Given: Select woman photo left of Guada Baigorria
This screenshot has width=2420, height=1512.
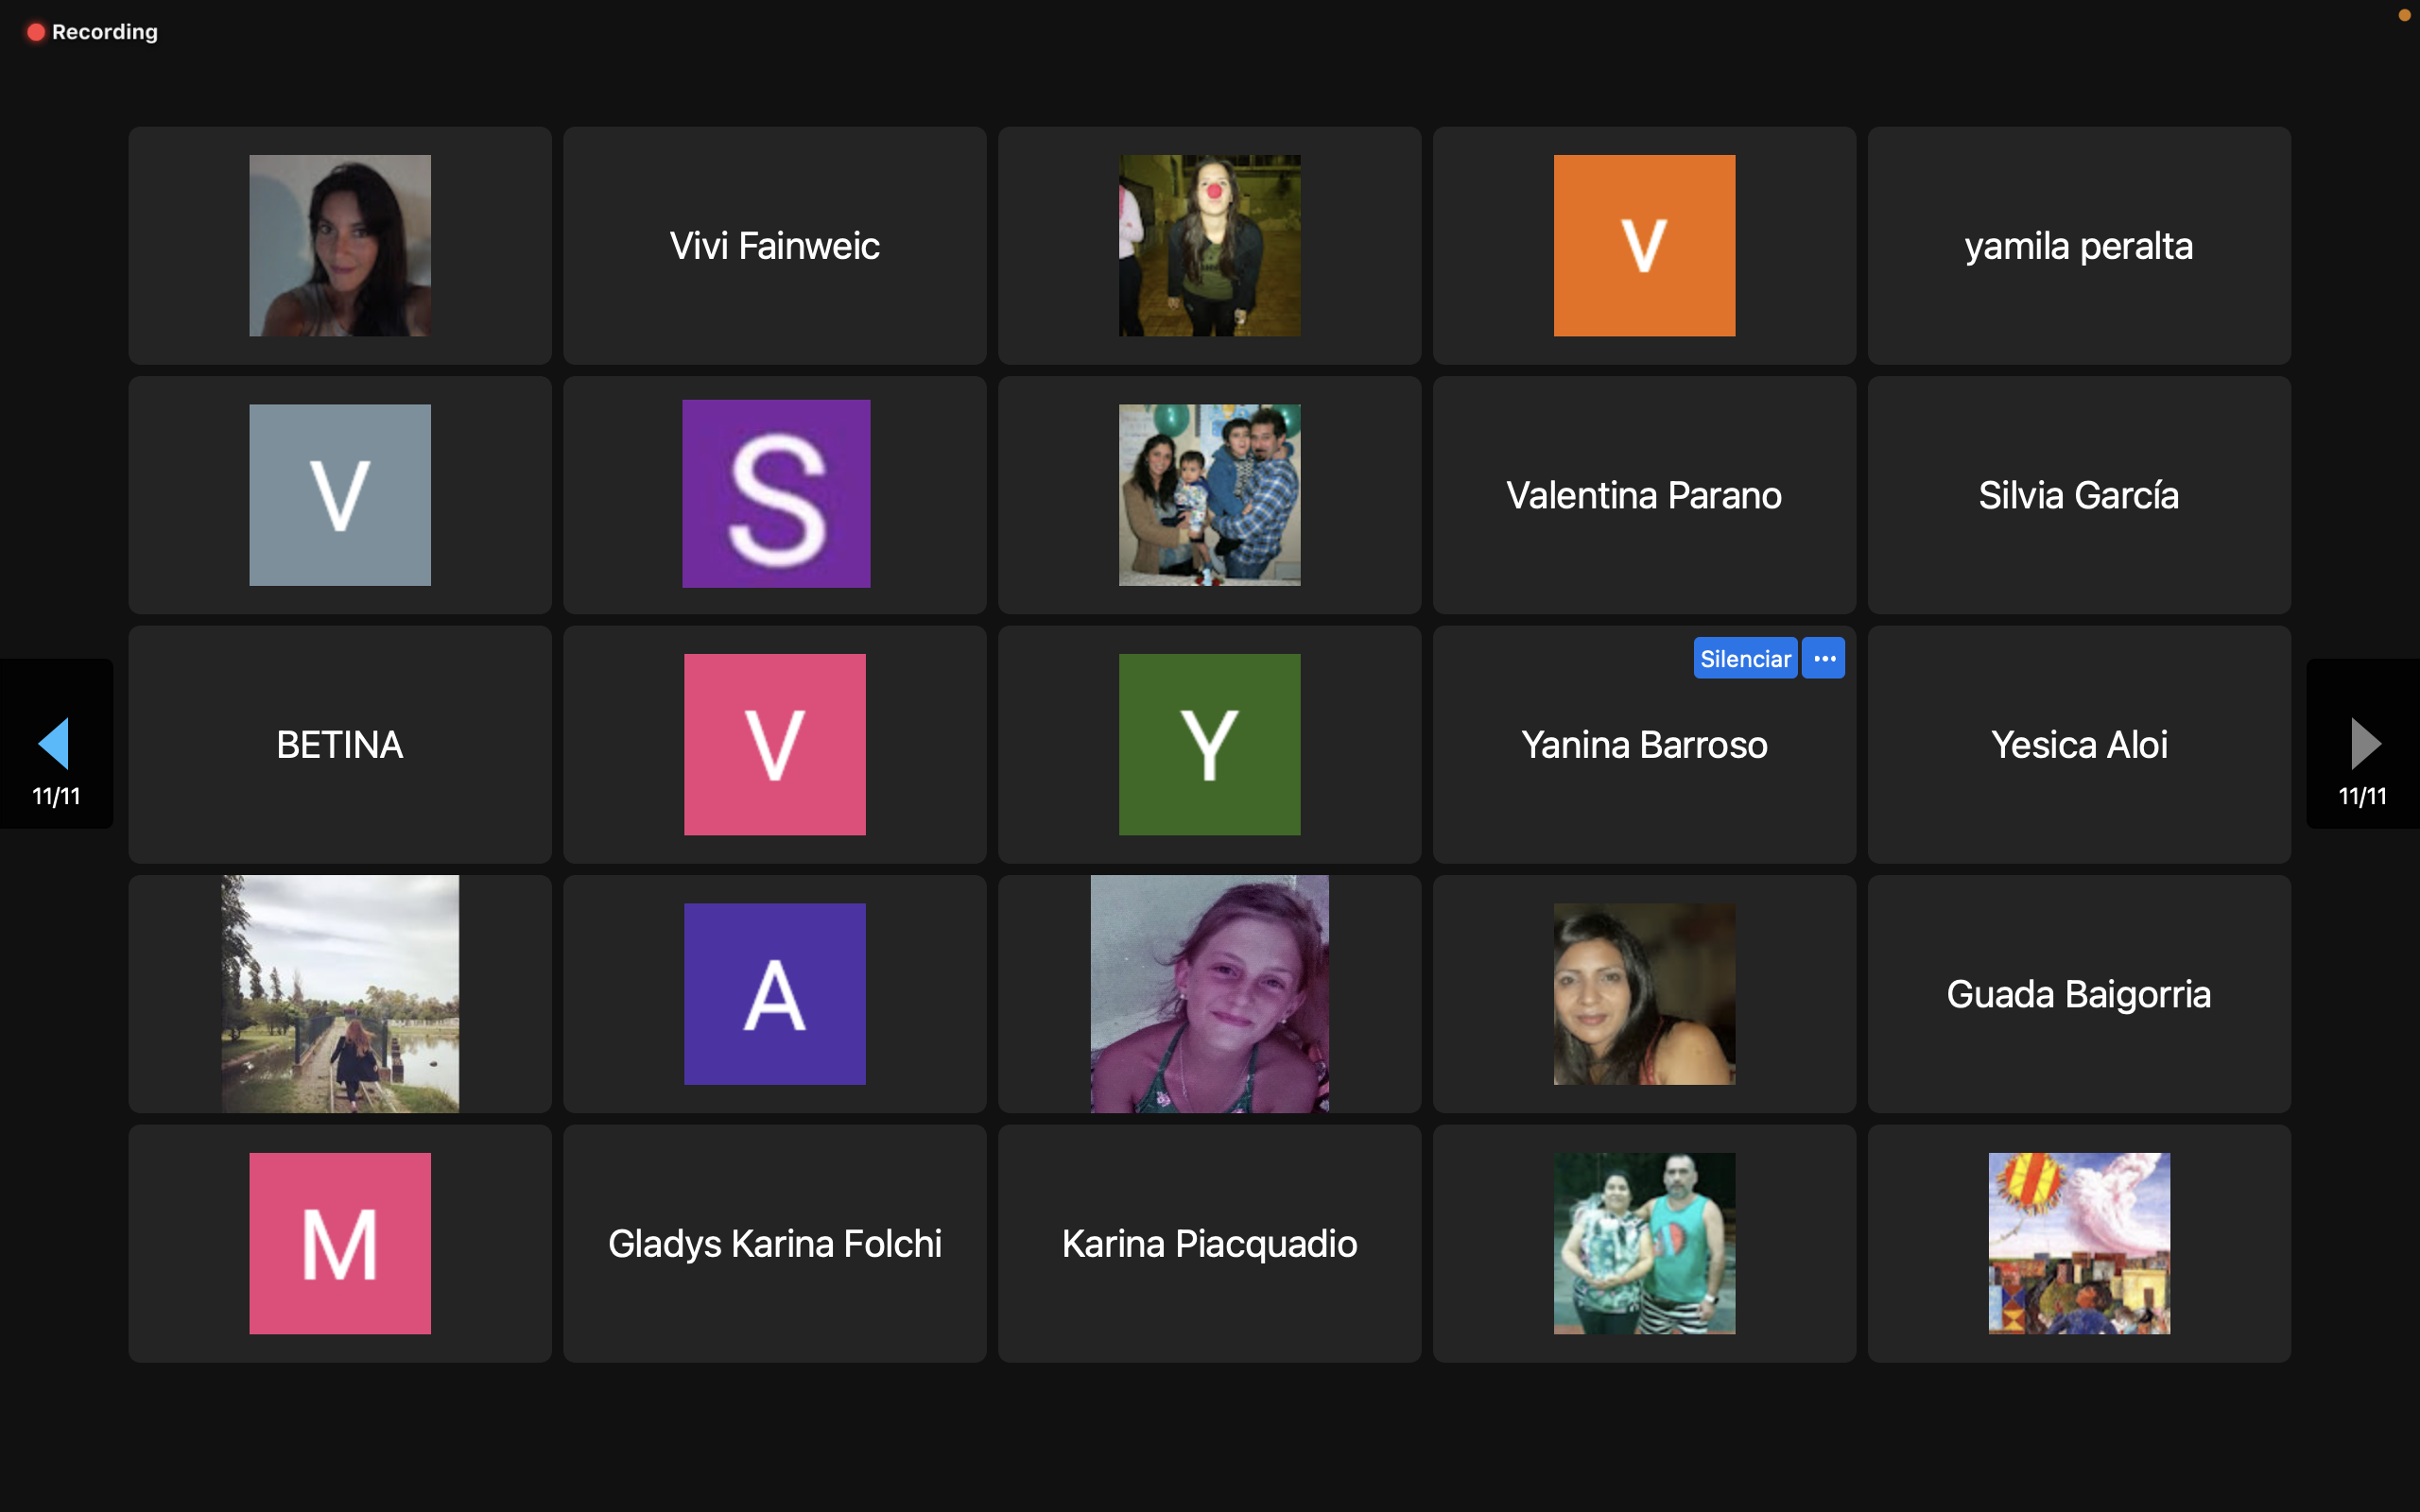Looking at the screenshot, I should coord(1644,994).
